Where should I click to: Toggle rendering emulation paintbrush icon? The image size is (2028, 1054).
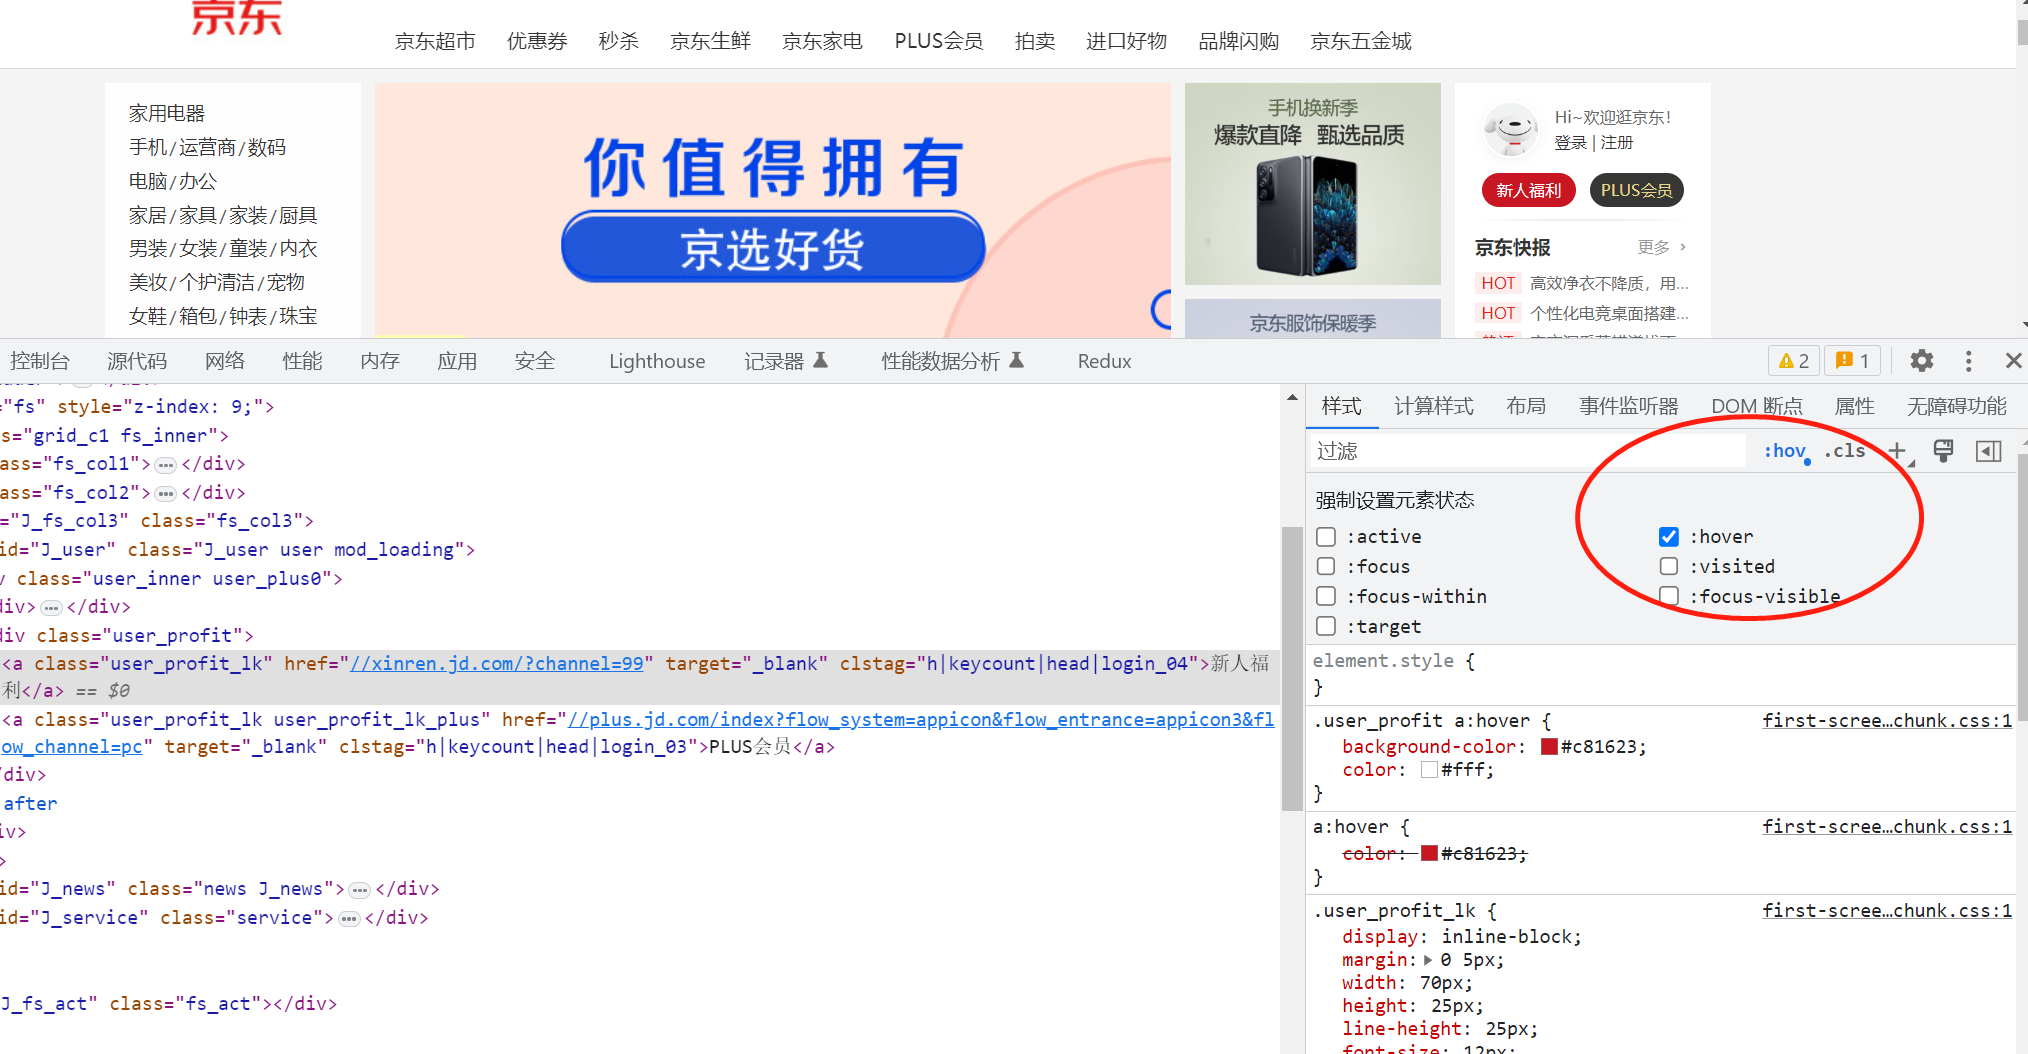coord(1943,451)
